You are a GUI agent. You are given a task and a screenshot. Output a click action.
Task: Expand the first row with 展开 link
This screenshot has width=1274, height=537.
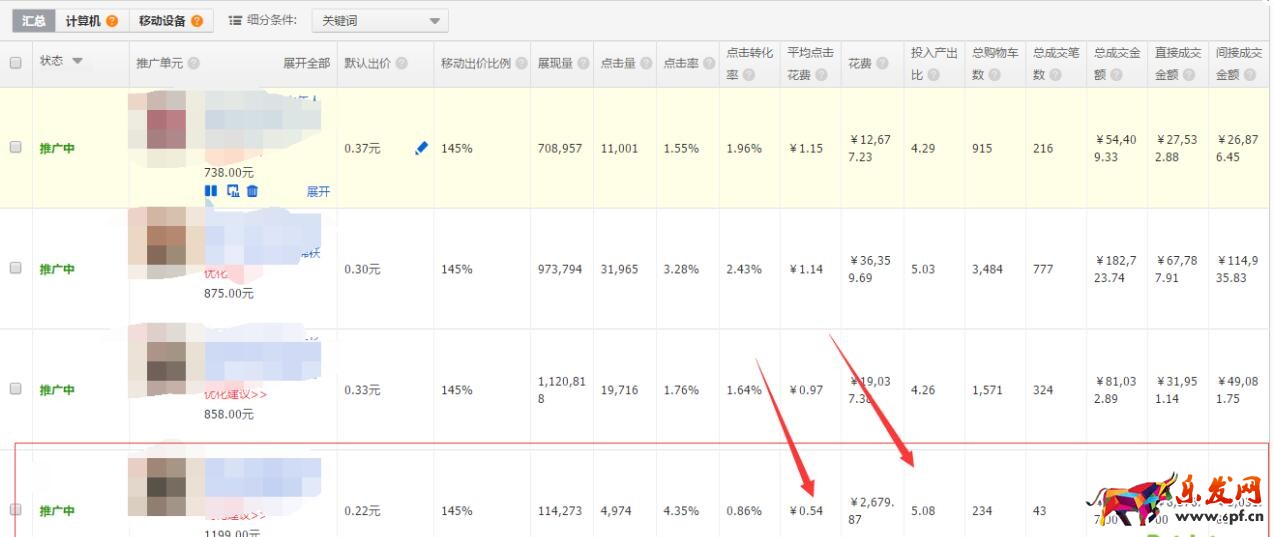(x=318, y=192)
